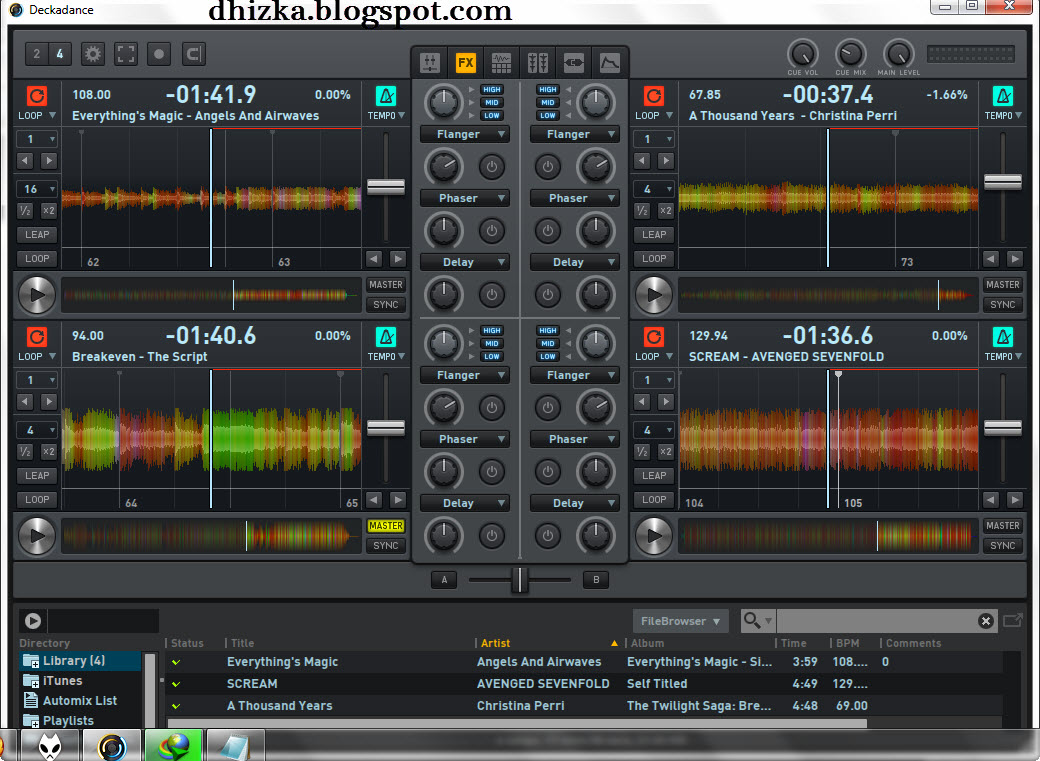The image size is (1040, 761).
Task: Click LOOP button on Breakeven deck
Action: pyautogui.click(x=37, y=499)
